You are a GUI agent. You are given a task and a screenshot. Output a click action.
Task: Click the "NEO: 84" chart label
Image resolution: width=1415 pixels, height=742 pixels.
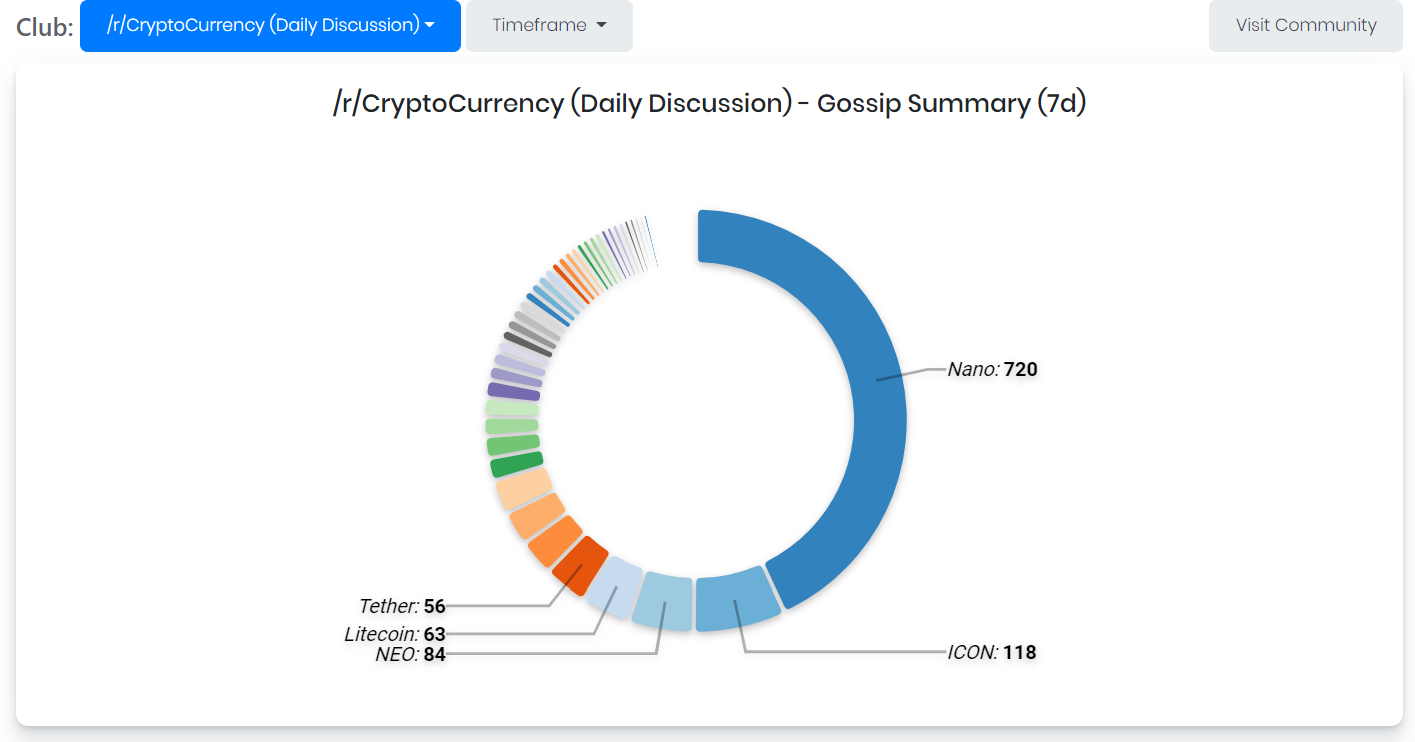[410, 655]
